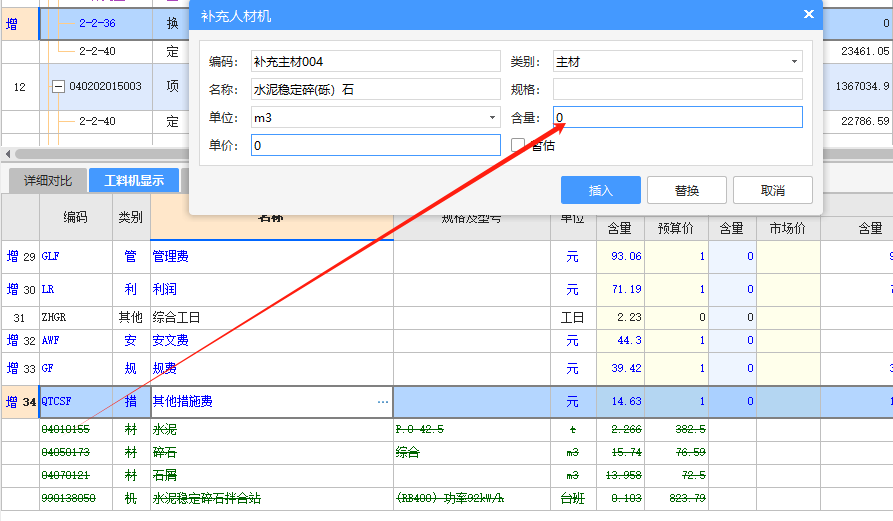Click the 单价 input field
The height and width of the screenshot is (521, 893).
[375, 145]
